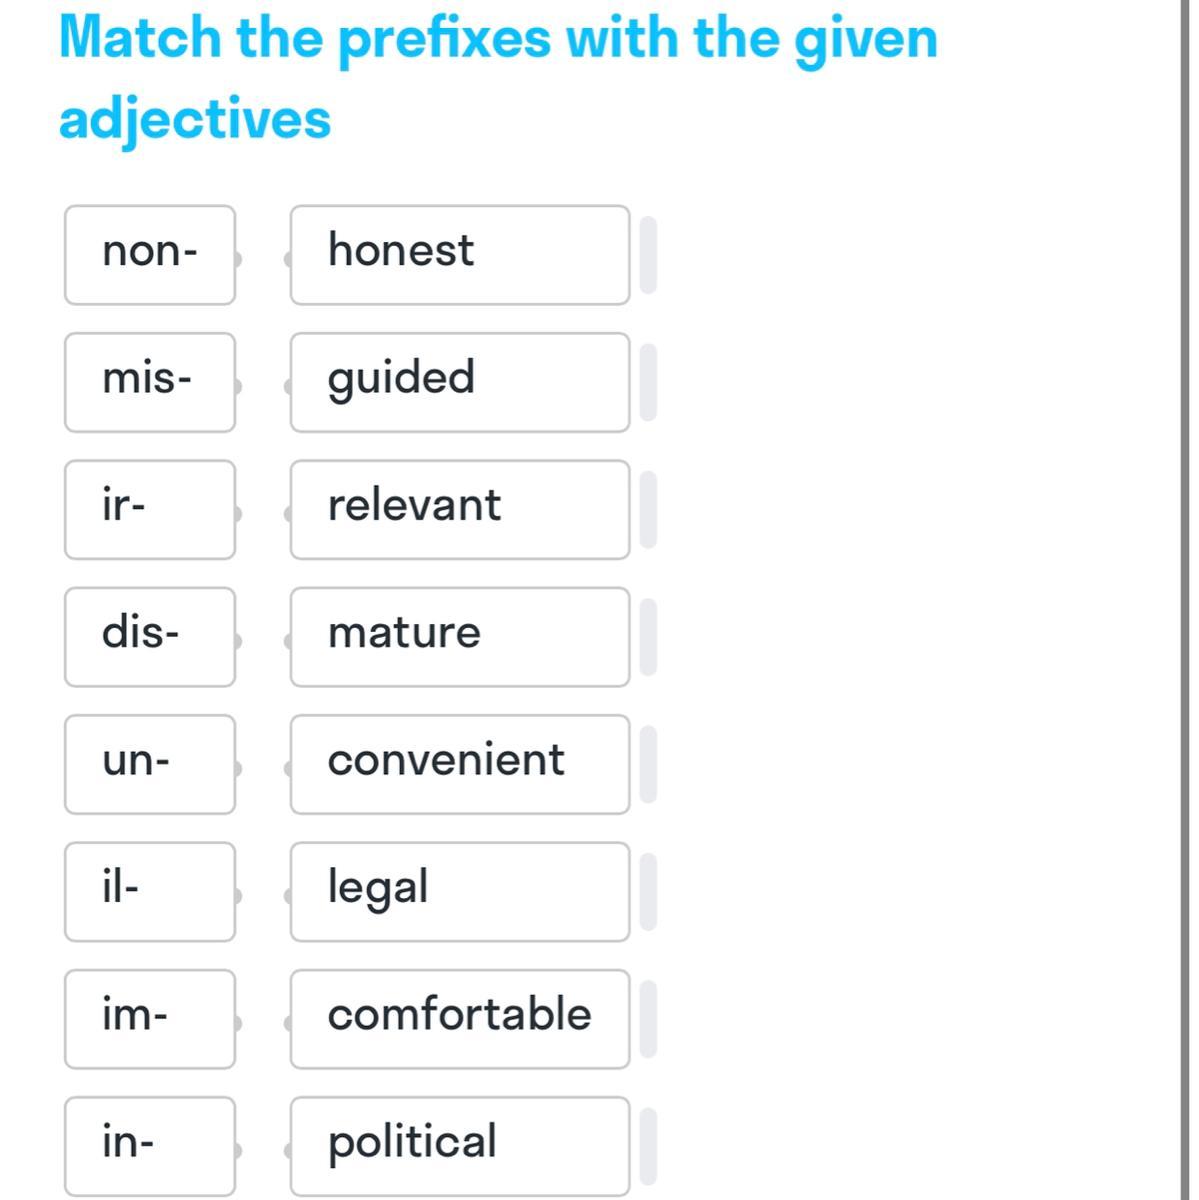This screenshot has width=1199, height=1200.
Task: Choose the 'comfortable' adjective tile
Action: [x=460, y=1018]
